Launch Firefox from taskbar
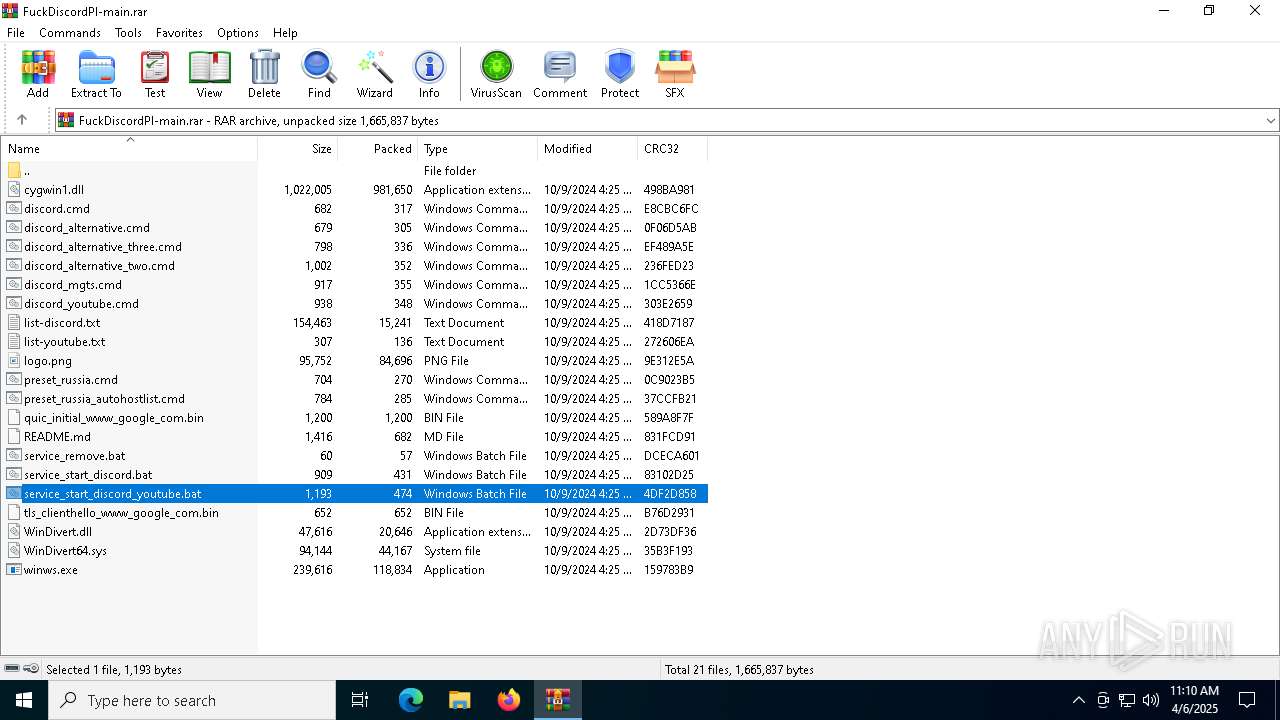1280x720 pixels. pyautogui.click(x=509, y=700)
